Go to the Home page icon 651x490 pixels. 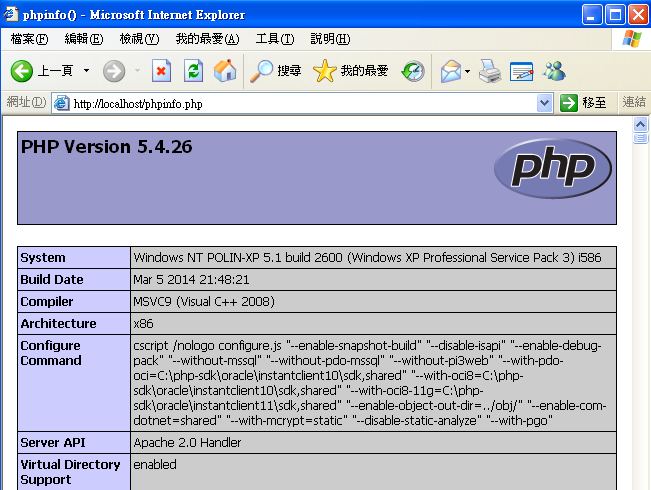tap(225, 71)
